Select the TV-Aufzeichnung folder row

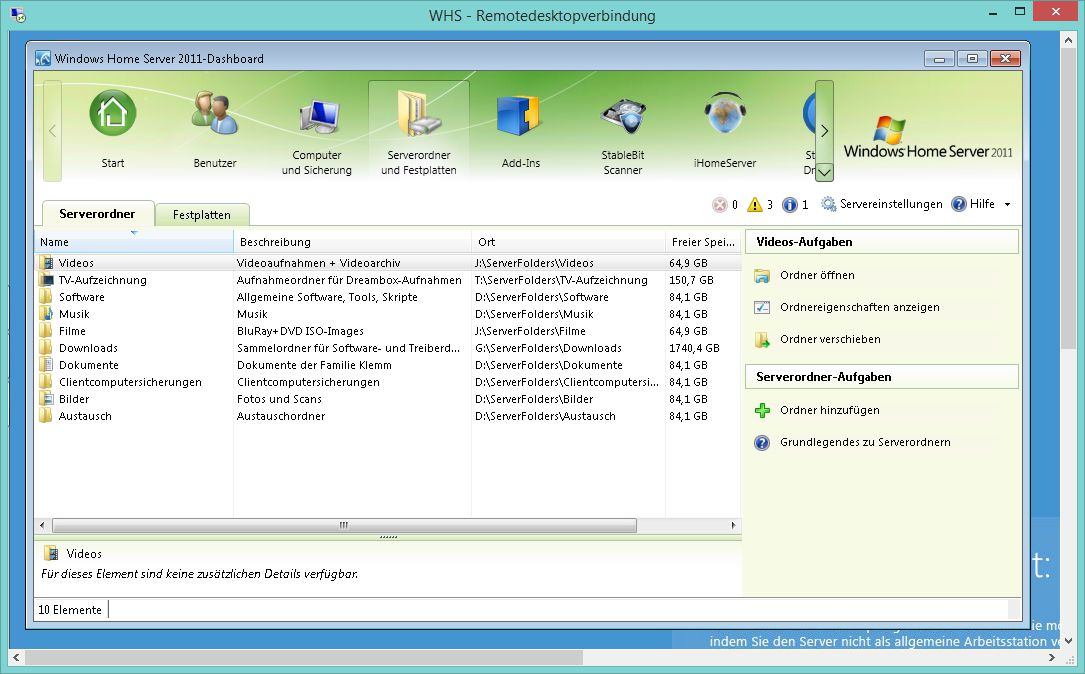tap(388, 280)
